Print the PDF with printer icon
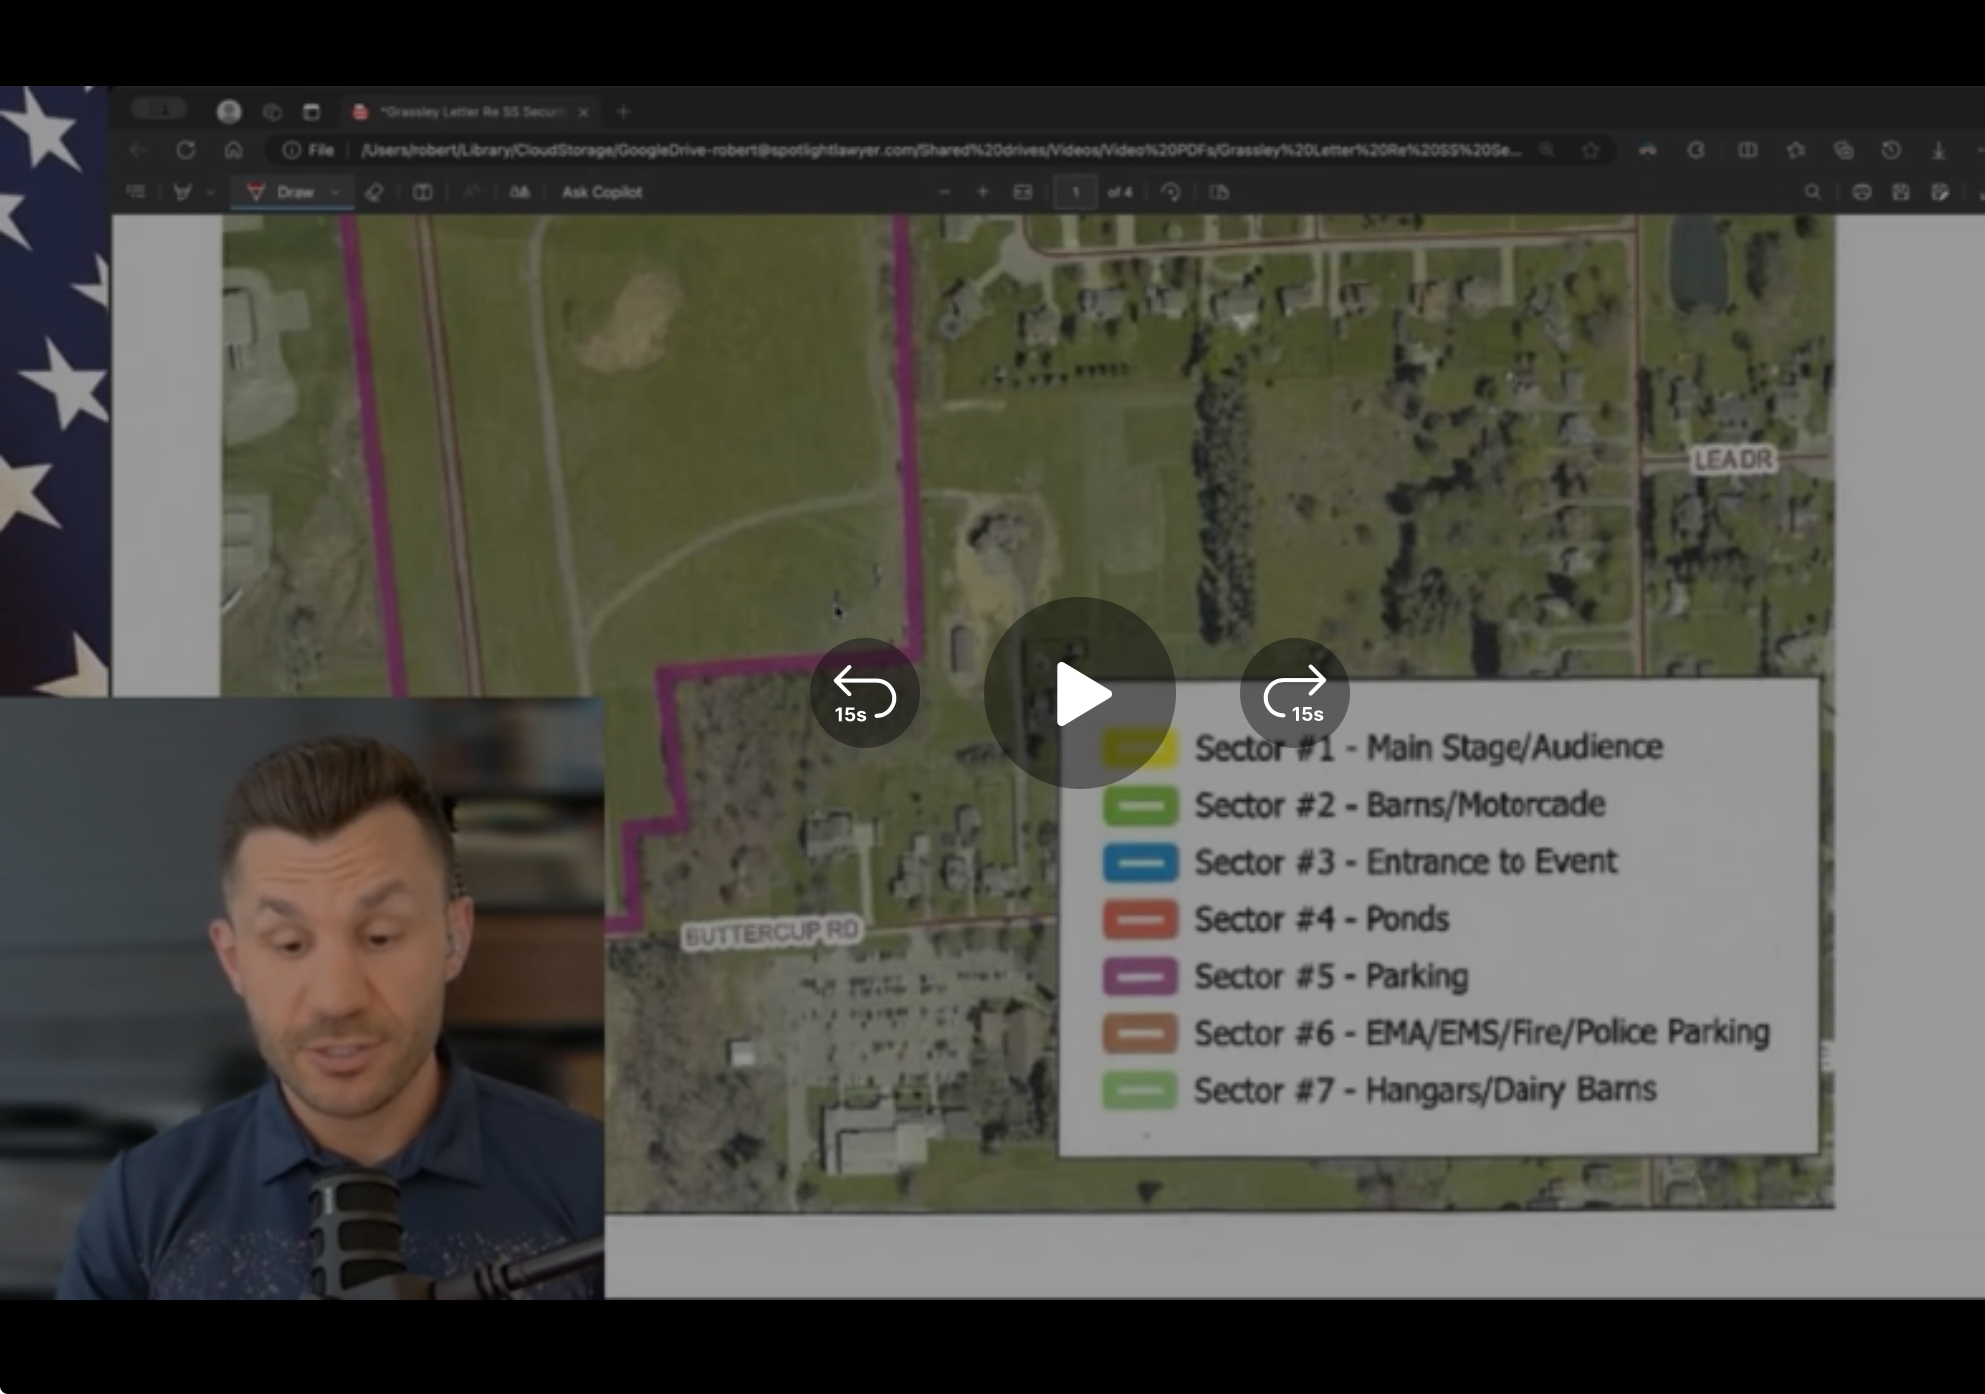Screen dimensions: 1985x1394 pos(1861,192)
